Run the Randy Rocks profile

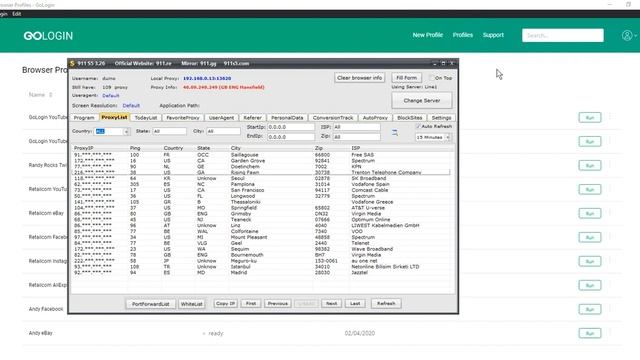(589, 165)
